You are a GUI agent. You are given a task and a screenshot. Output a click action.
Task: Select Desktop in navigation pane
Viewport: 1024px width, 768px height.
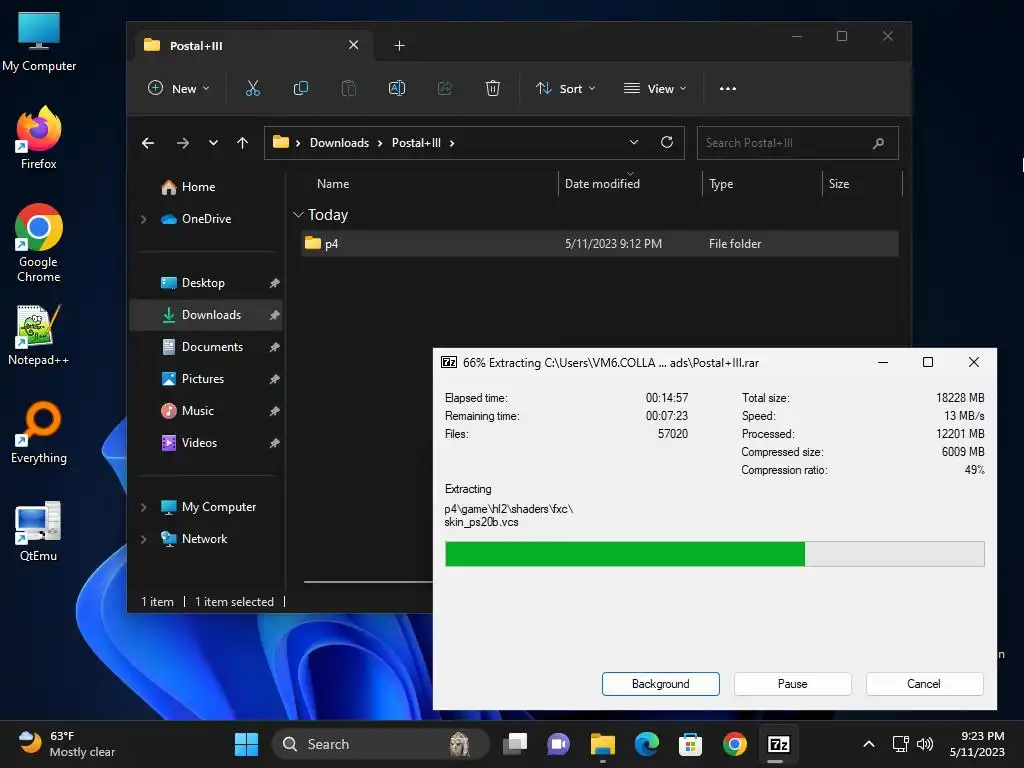[x=206, y=283]
